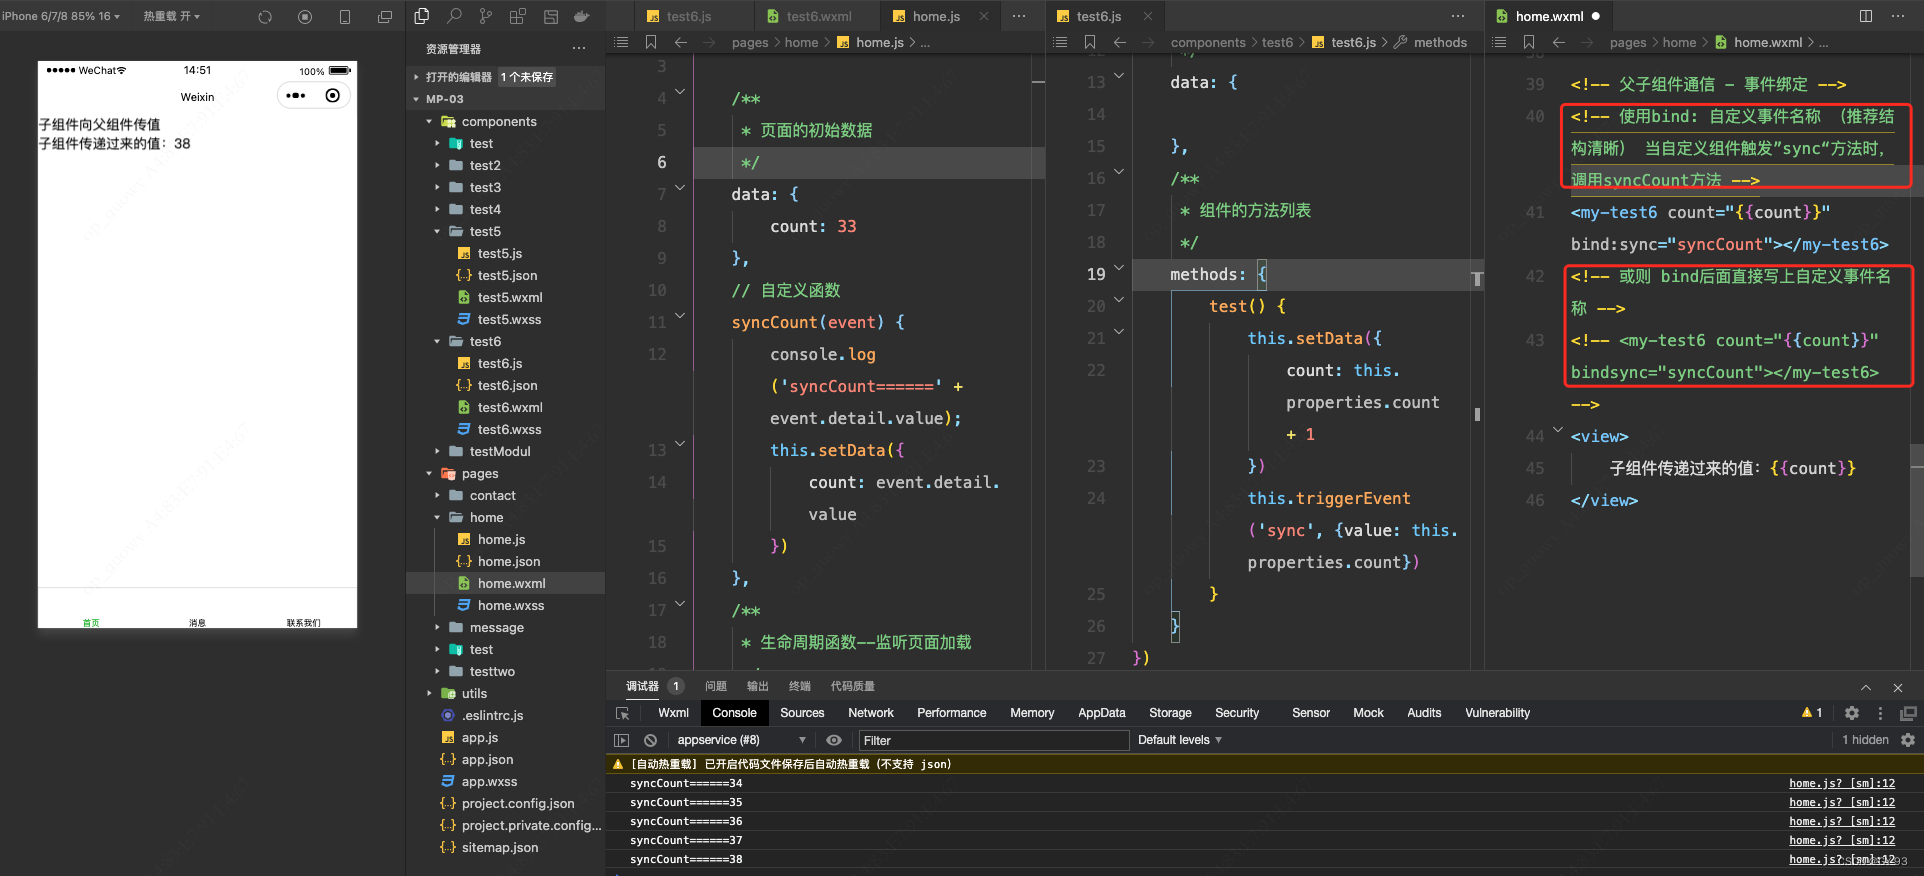Click the warning count badge in DevTools

pos(1812,713)
